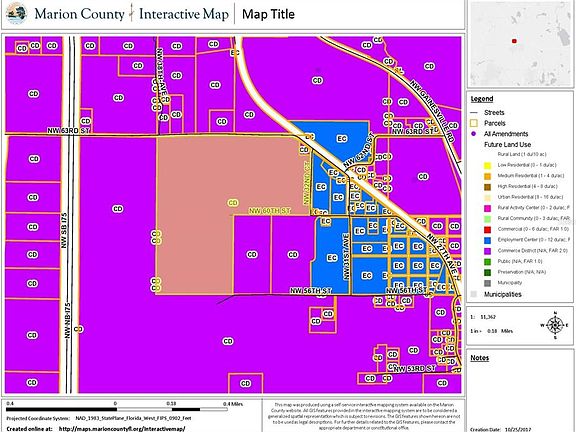The width and height of the screenshot is (576, 432).
Task: Click the dark green Preservation swatch
Action: coord(487,272)
